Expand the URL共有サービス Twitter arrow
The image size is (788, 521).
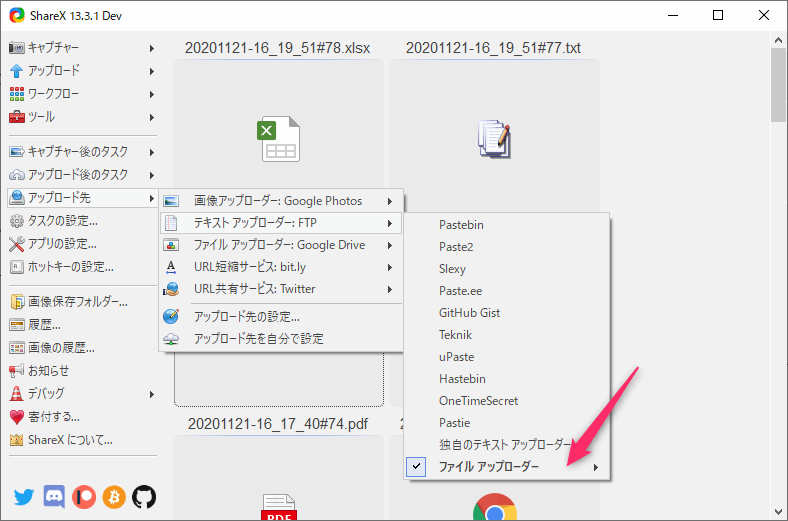[389, 289]
